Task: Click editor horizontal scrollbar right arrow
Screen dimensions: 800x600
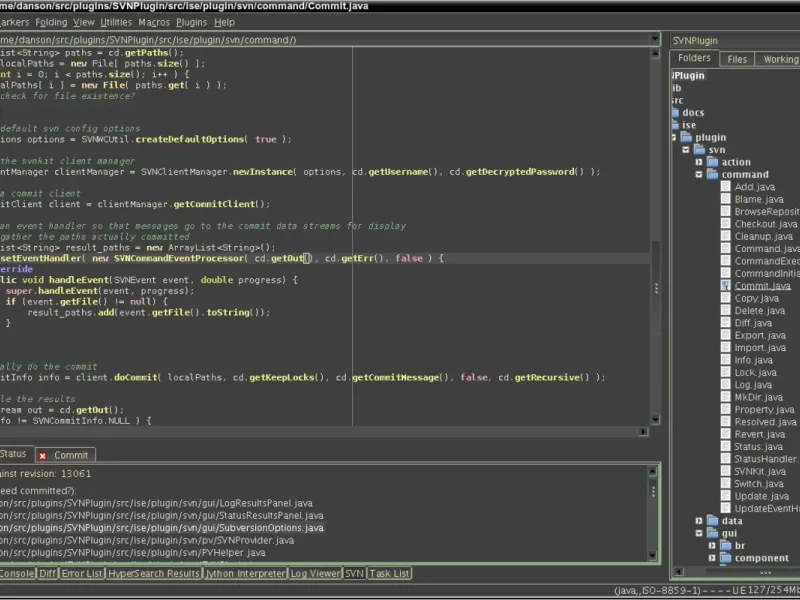Action: click(x=643, y=432)
